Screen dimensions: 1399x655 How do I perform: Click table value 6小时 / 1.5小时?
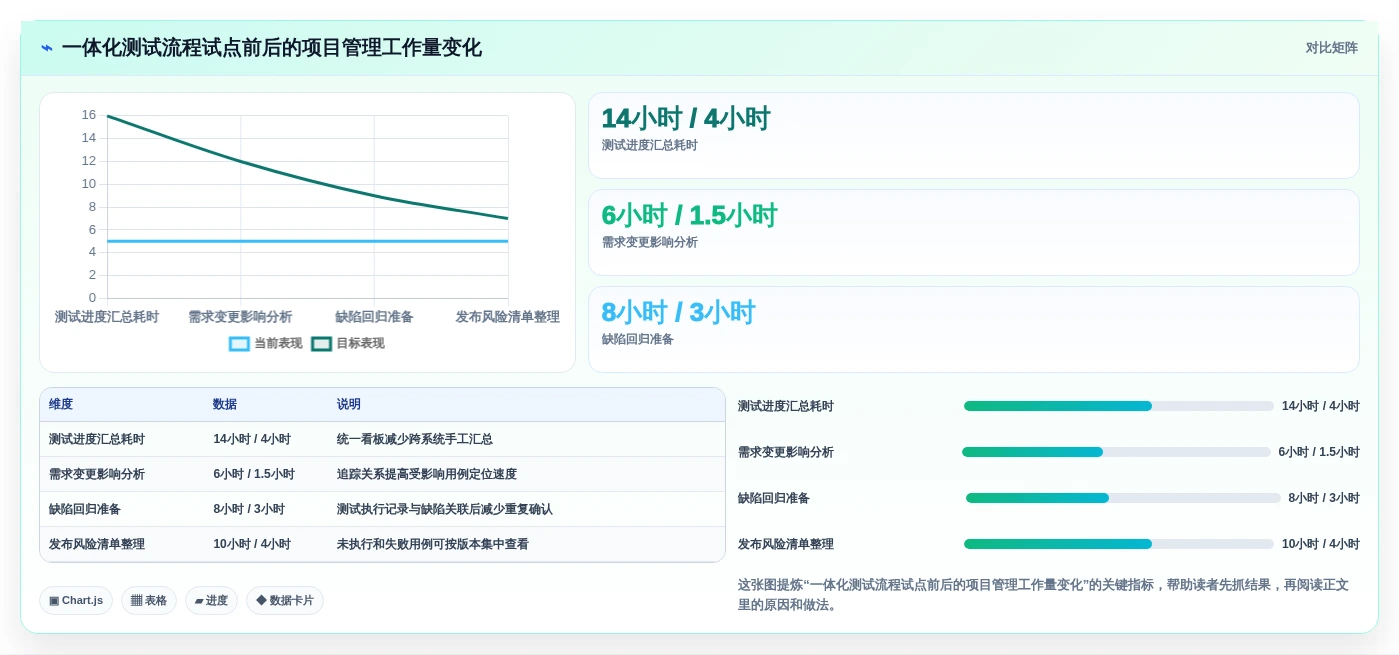(254, 474)
